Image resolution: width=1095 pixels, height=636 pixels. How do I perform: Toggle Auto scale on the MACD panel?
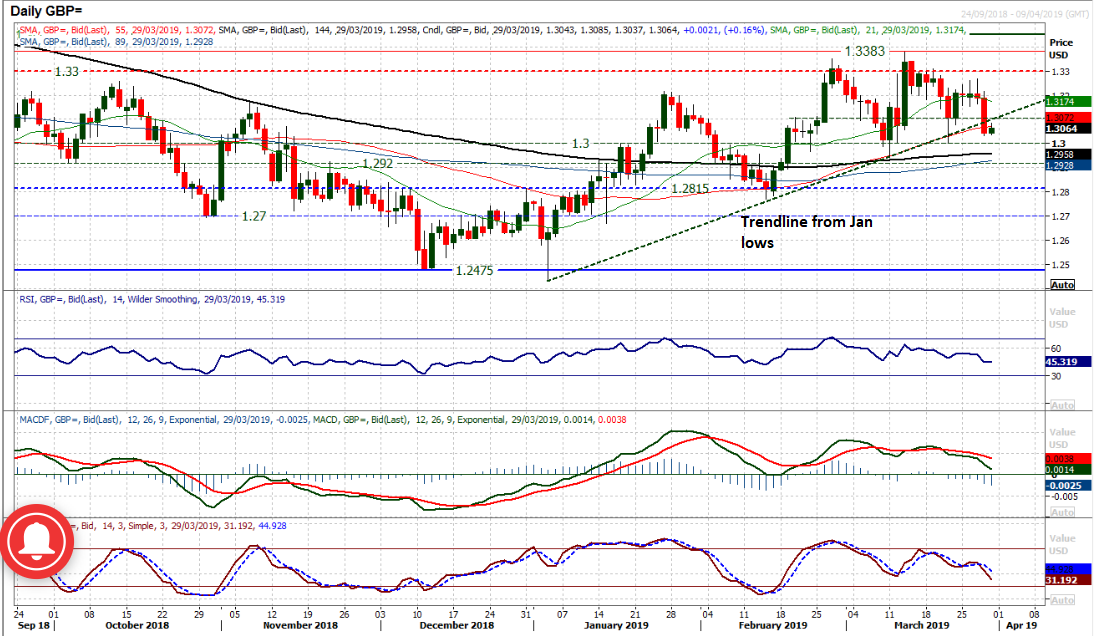pyautogui.click(x=1062, y=512)
